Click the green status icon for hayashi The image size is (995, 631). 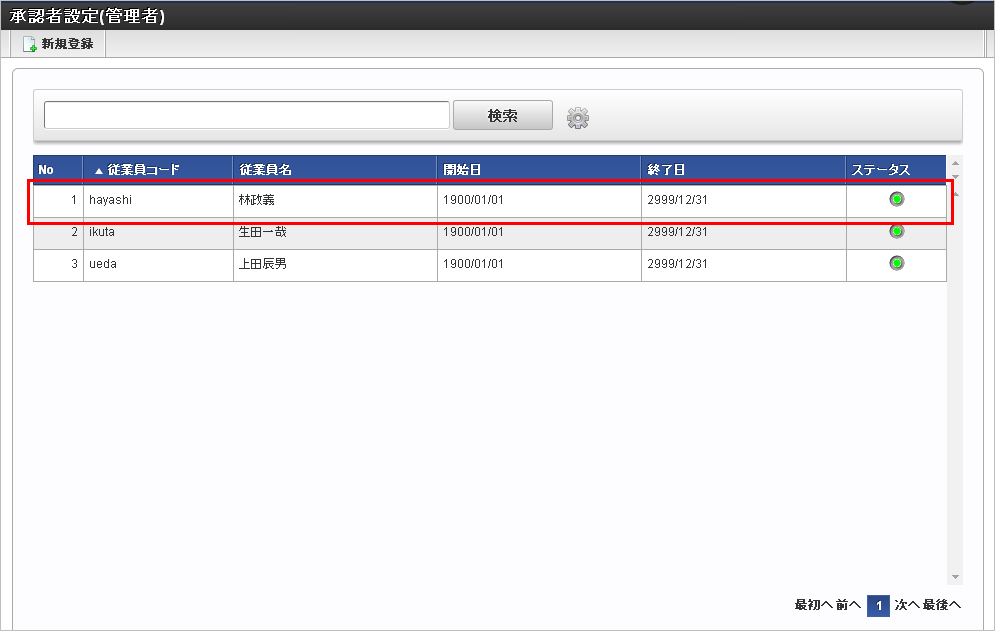[x=897, y=199]
